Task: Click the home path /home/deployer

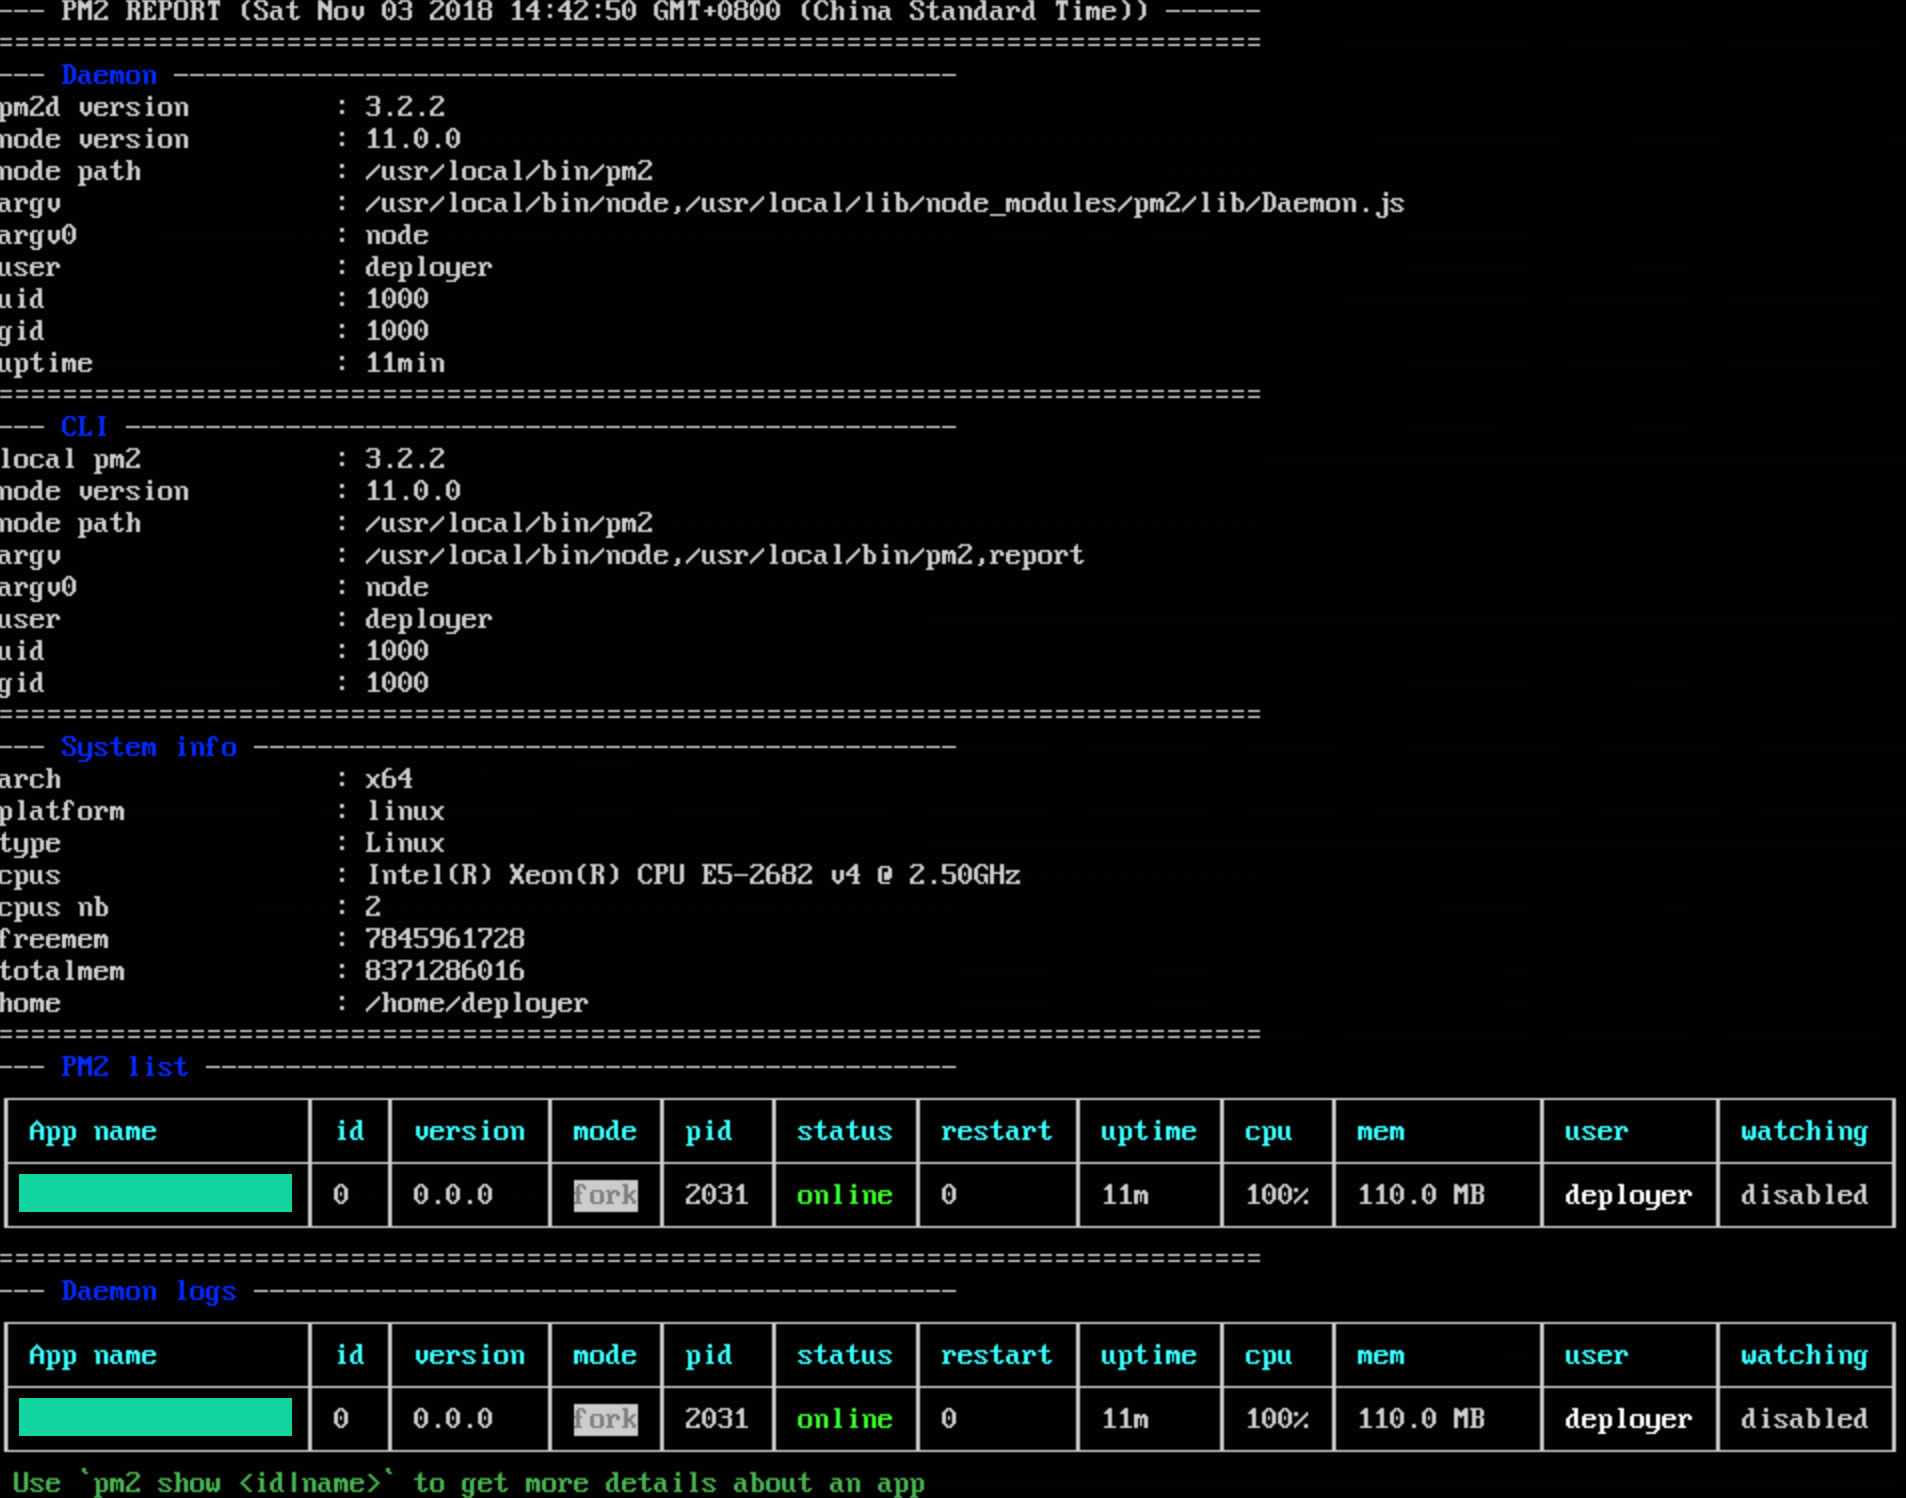Action: (476, 1003)
